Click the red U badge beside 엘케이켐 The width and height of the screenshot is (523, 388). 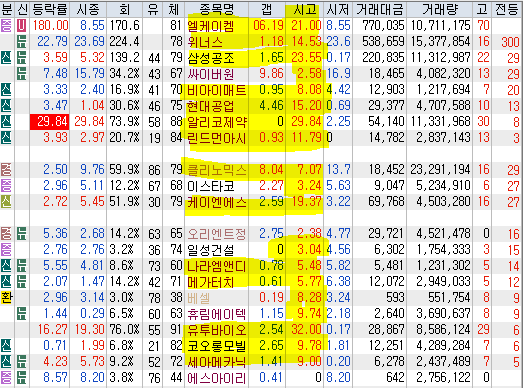coord(22,26)
